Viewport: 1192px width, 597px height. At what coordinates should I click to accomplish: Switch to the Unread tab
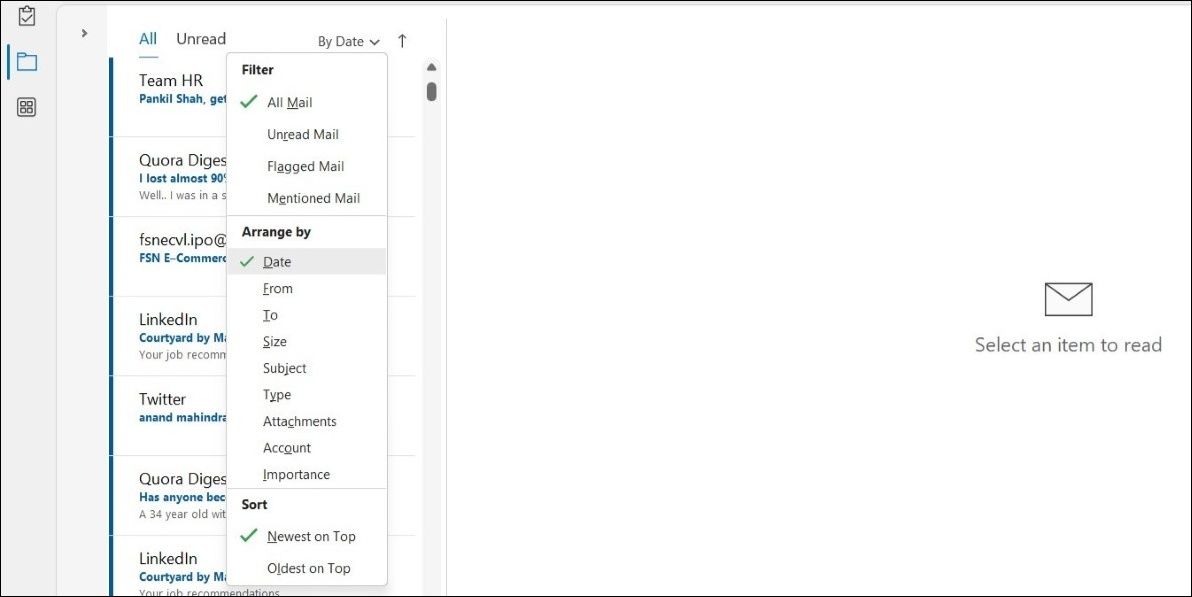(200, 38)
